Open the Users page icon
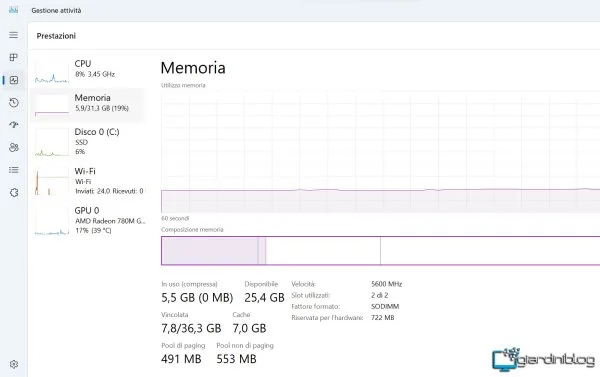Image resolution: width=600 pixels, height=377 pixels. point(14,147)
